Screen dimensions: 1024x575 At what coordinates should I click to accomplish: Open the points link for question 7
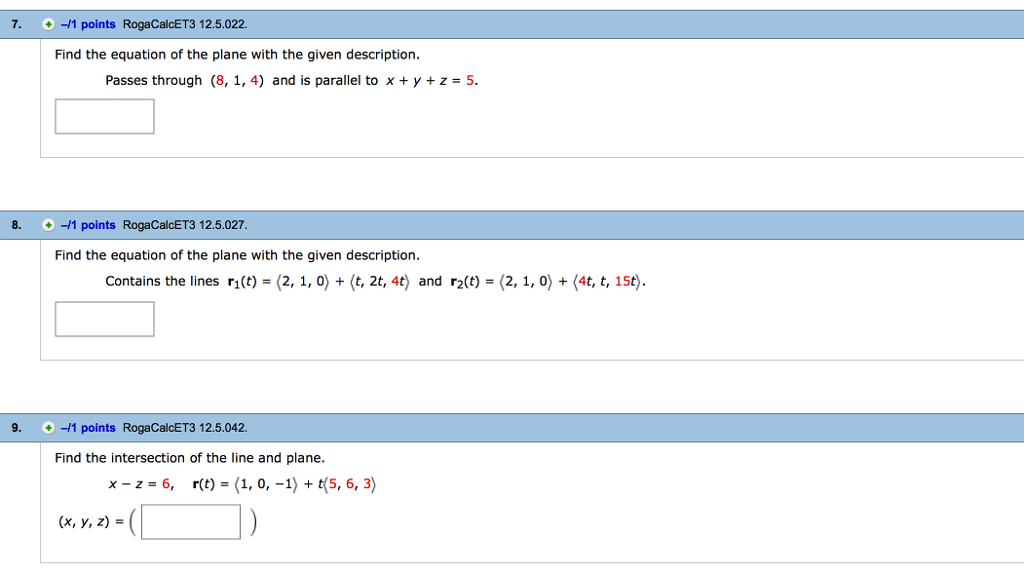[x=88, y=24]
